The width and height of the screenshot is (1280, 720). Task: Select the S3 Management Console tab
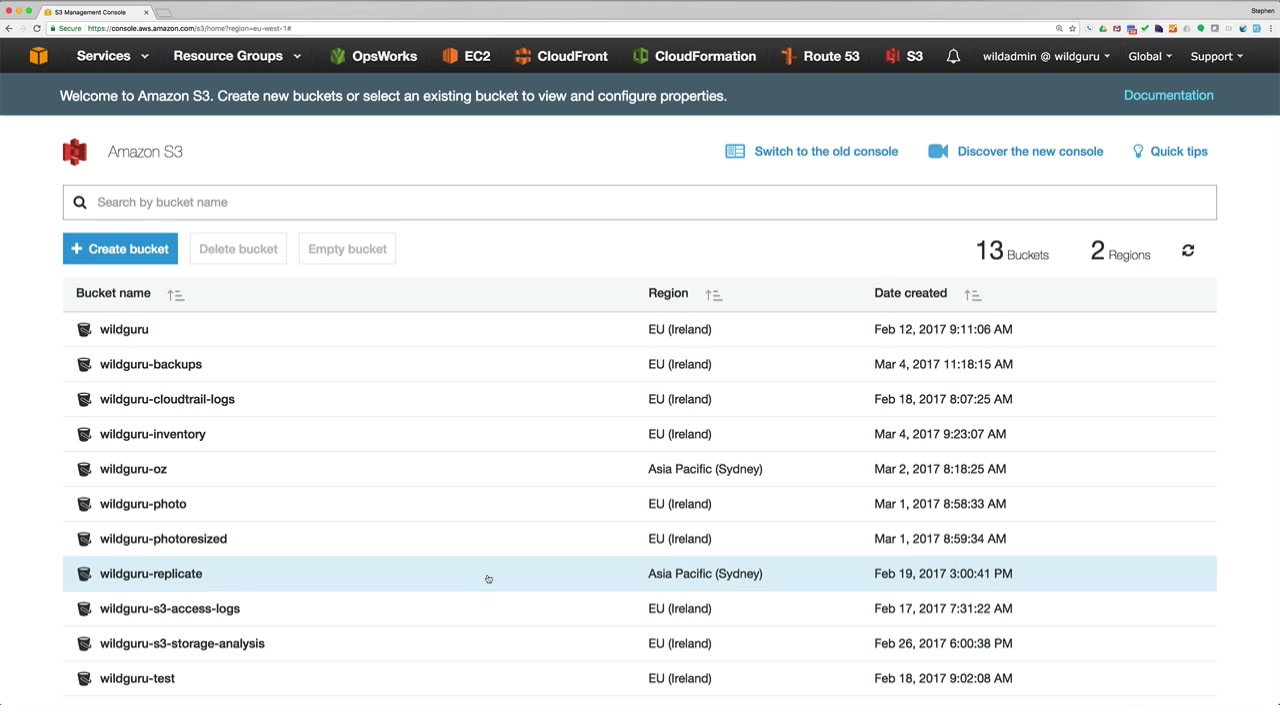point(95,12)
